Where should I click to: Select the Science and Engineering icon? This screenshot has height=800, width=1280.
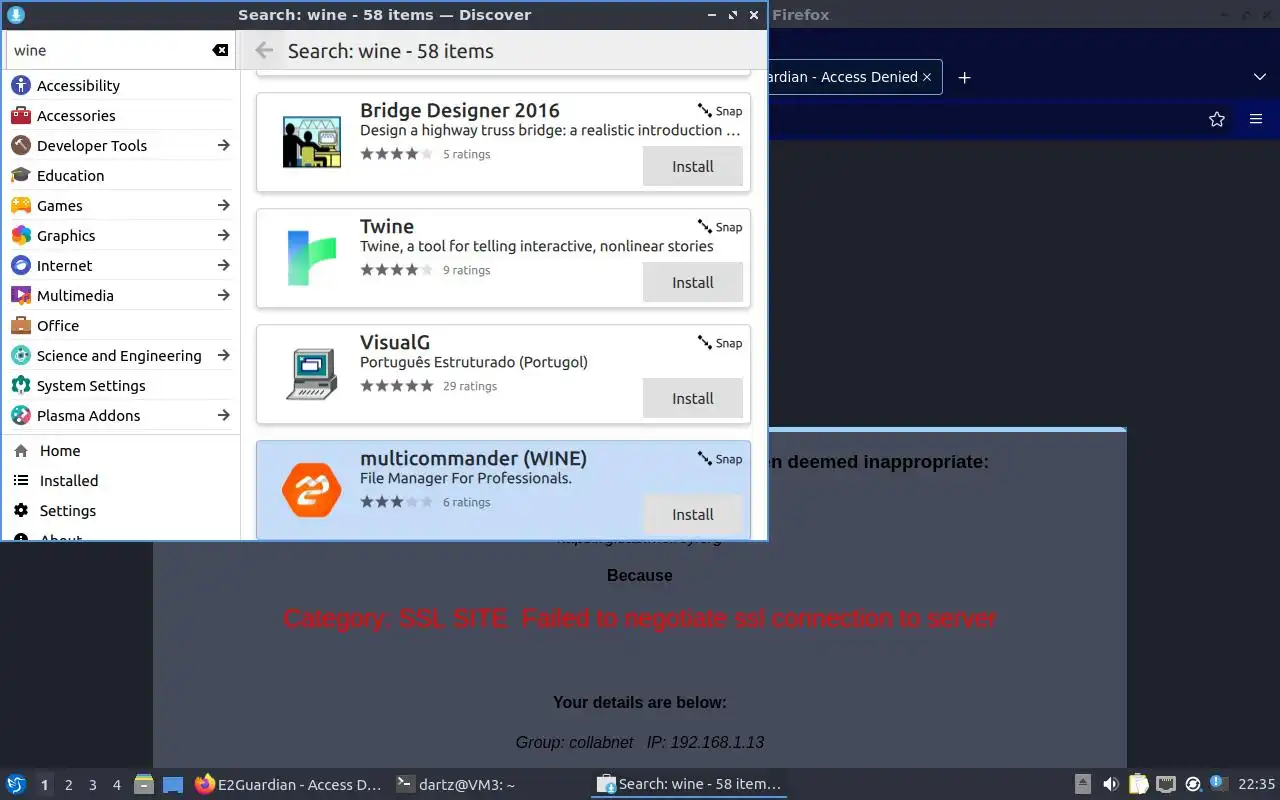(21, 356)
